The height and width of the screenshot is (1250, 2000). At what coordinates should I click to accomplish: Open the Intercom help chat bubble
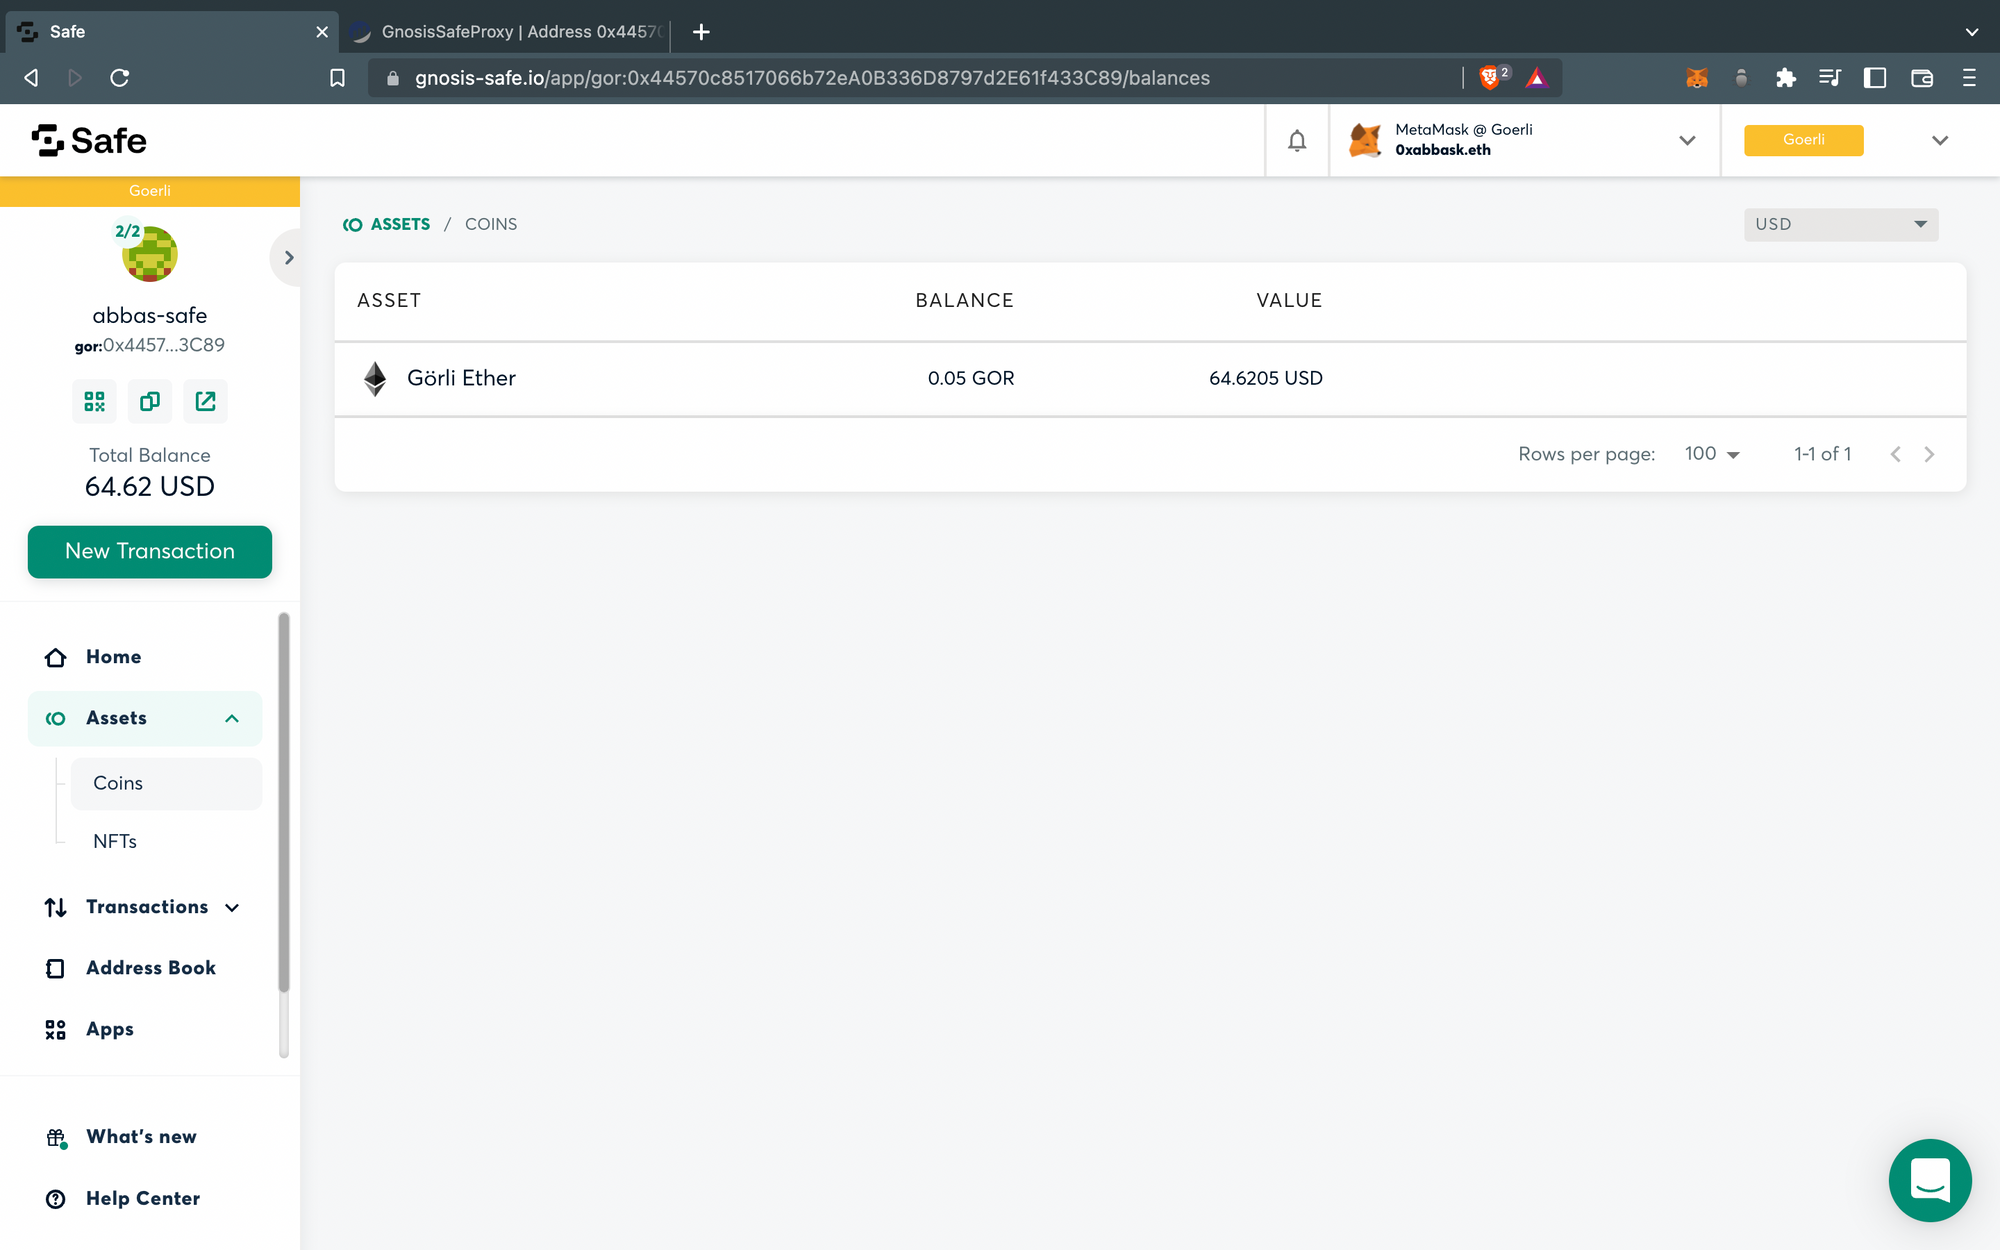[1930, 1181]
